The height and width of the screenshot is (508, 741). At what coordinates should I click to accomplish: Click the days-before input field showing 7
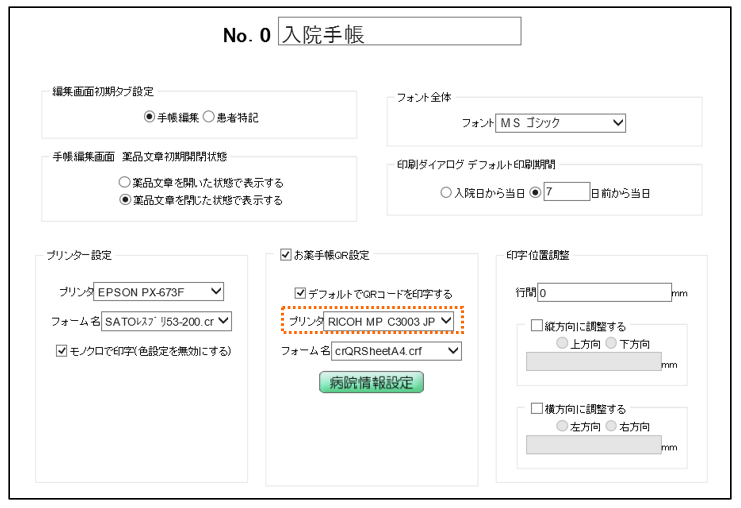[x=565, y=193]
